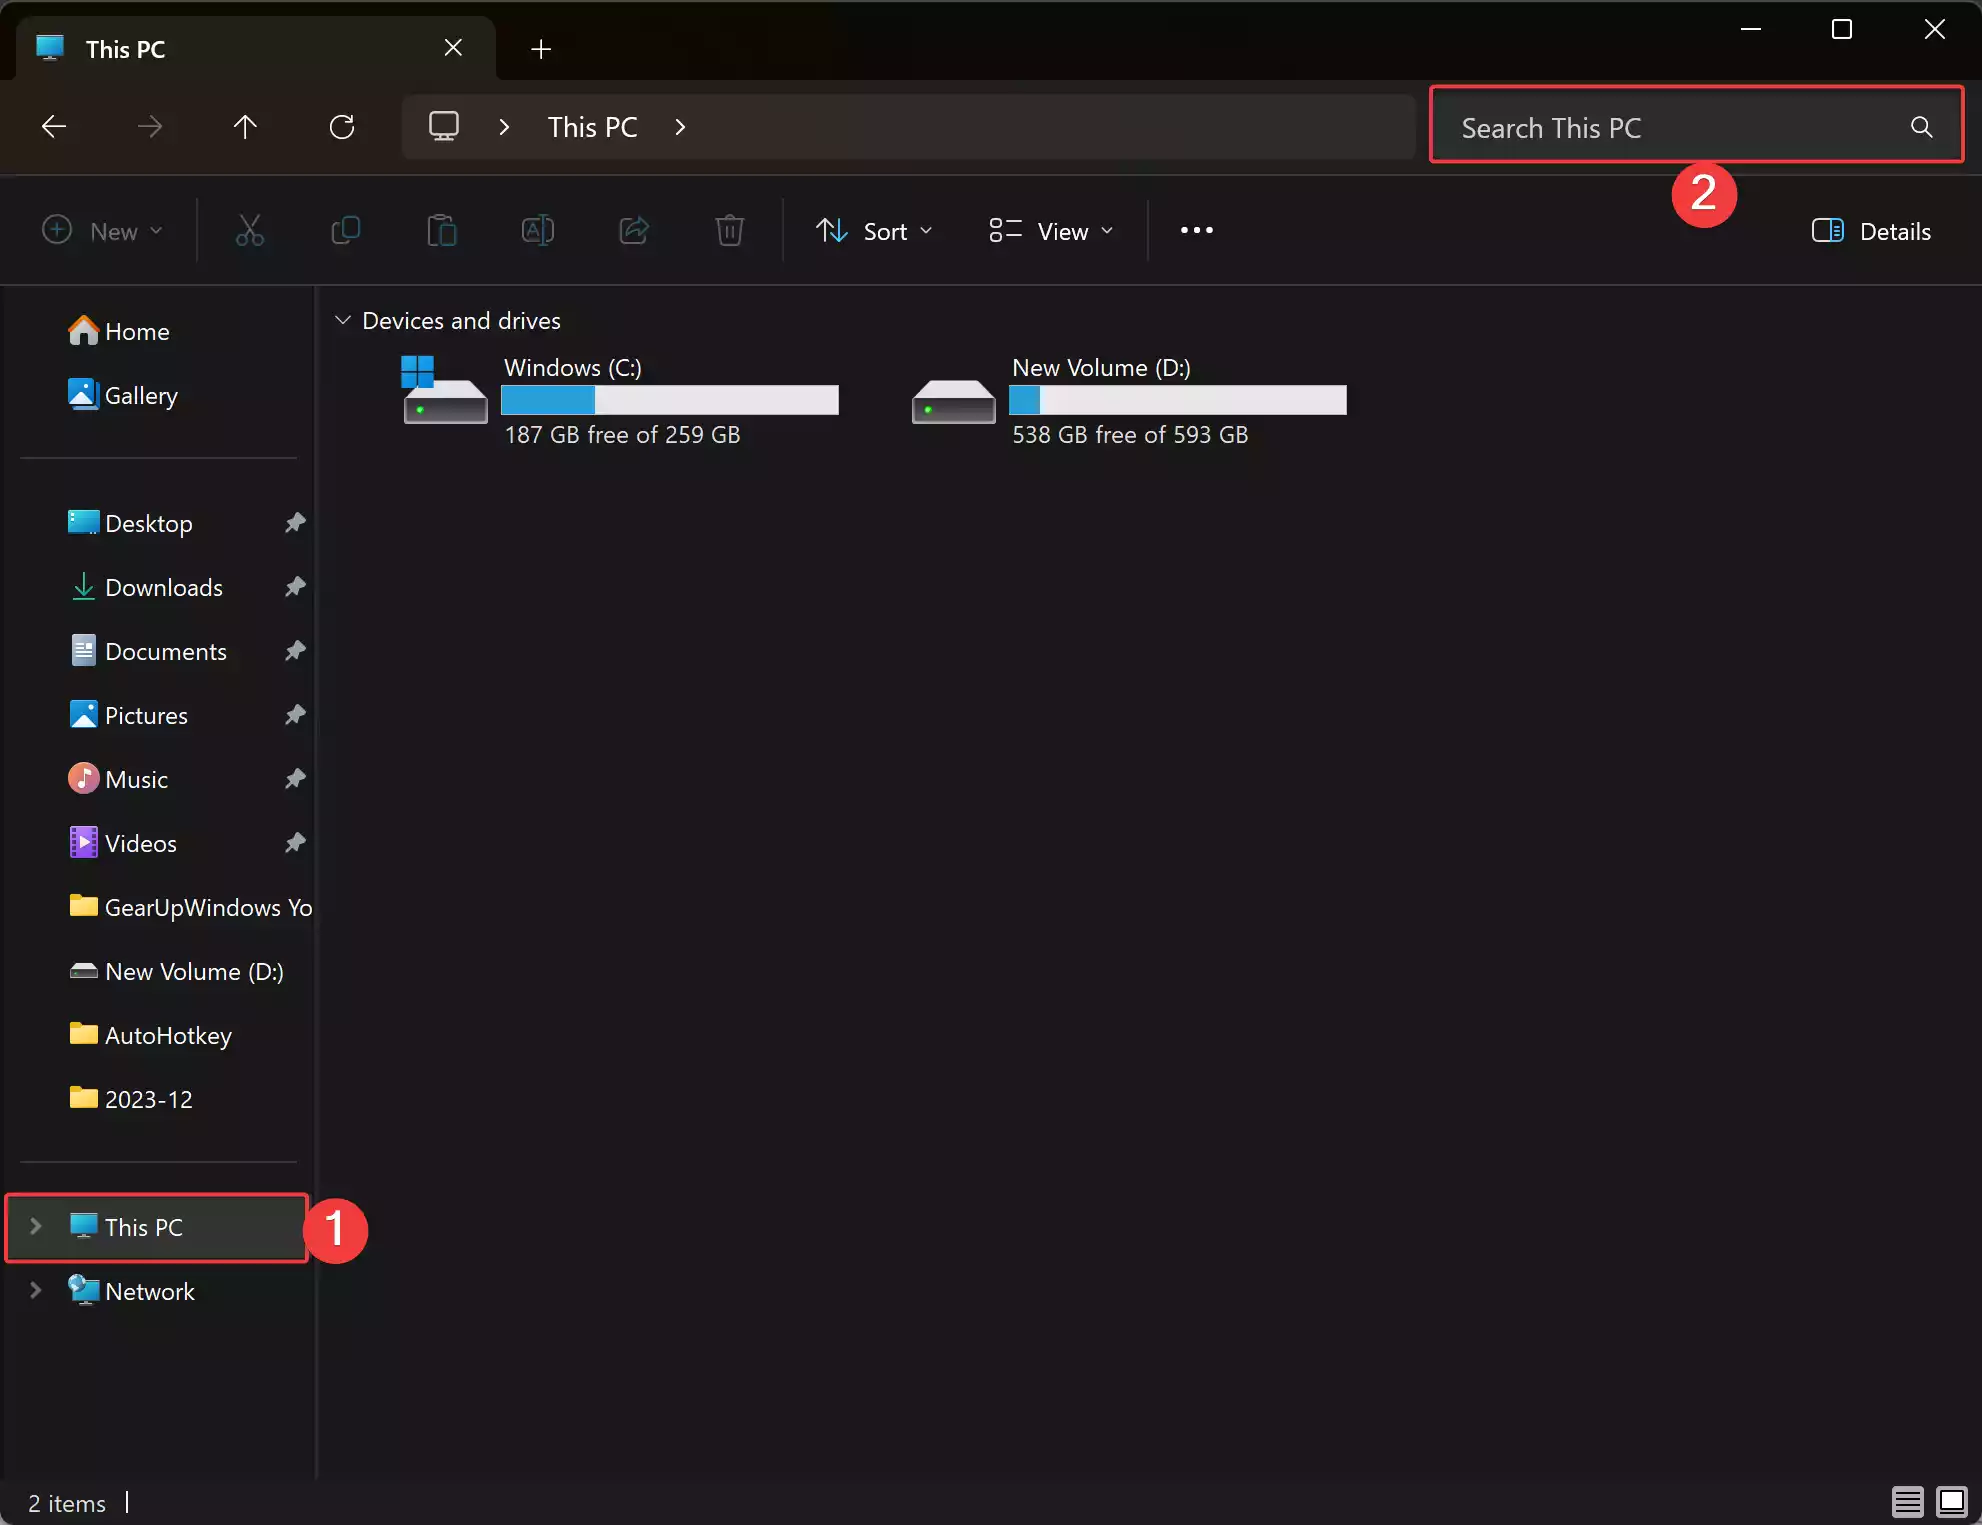
Task: Collapse the Devices and drives group
Action: tap(343, 320)
